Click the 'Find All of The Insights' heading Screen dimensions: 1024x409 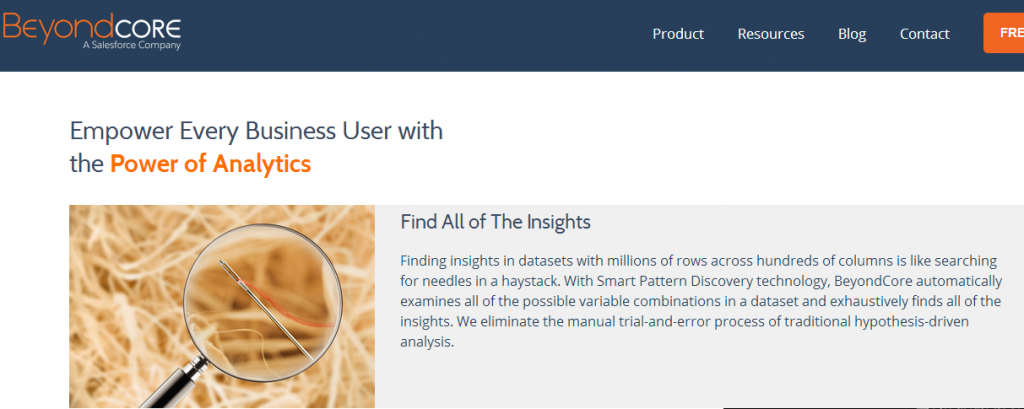(x=496, y=222)
